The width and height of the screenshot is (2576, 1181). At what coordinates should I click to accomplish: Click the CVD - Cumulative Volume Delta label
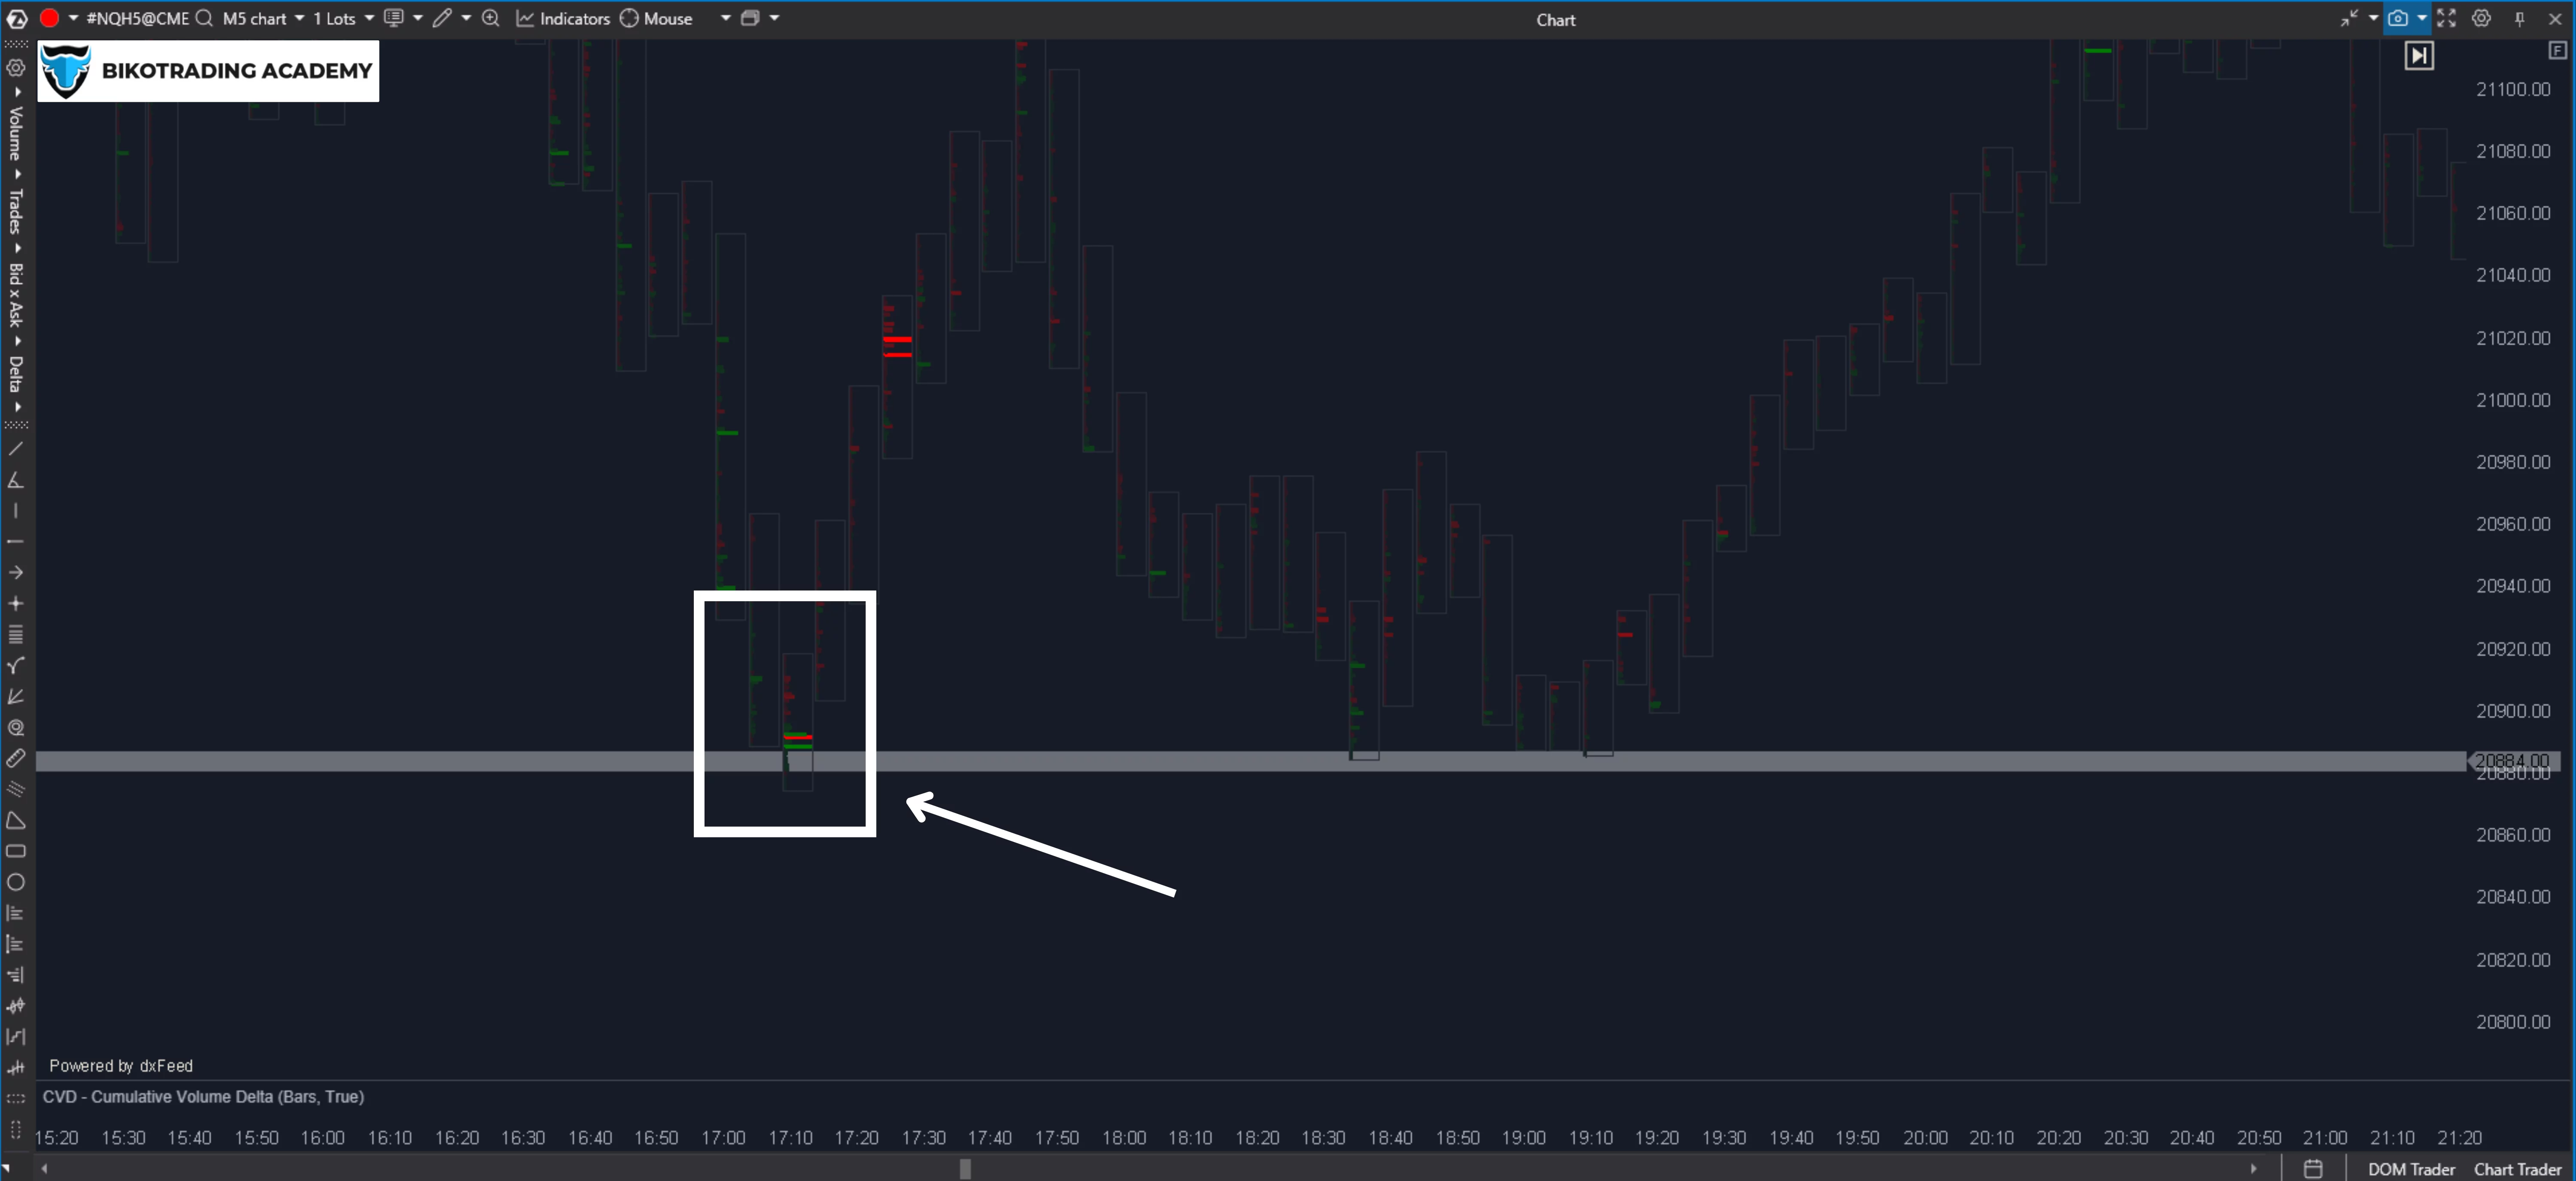[203, 1097]
